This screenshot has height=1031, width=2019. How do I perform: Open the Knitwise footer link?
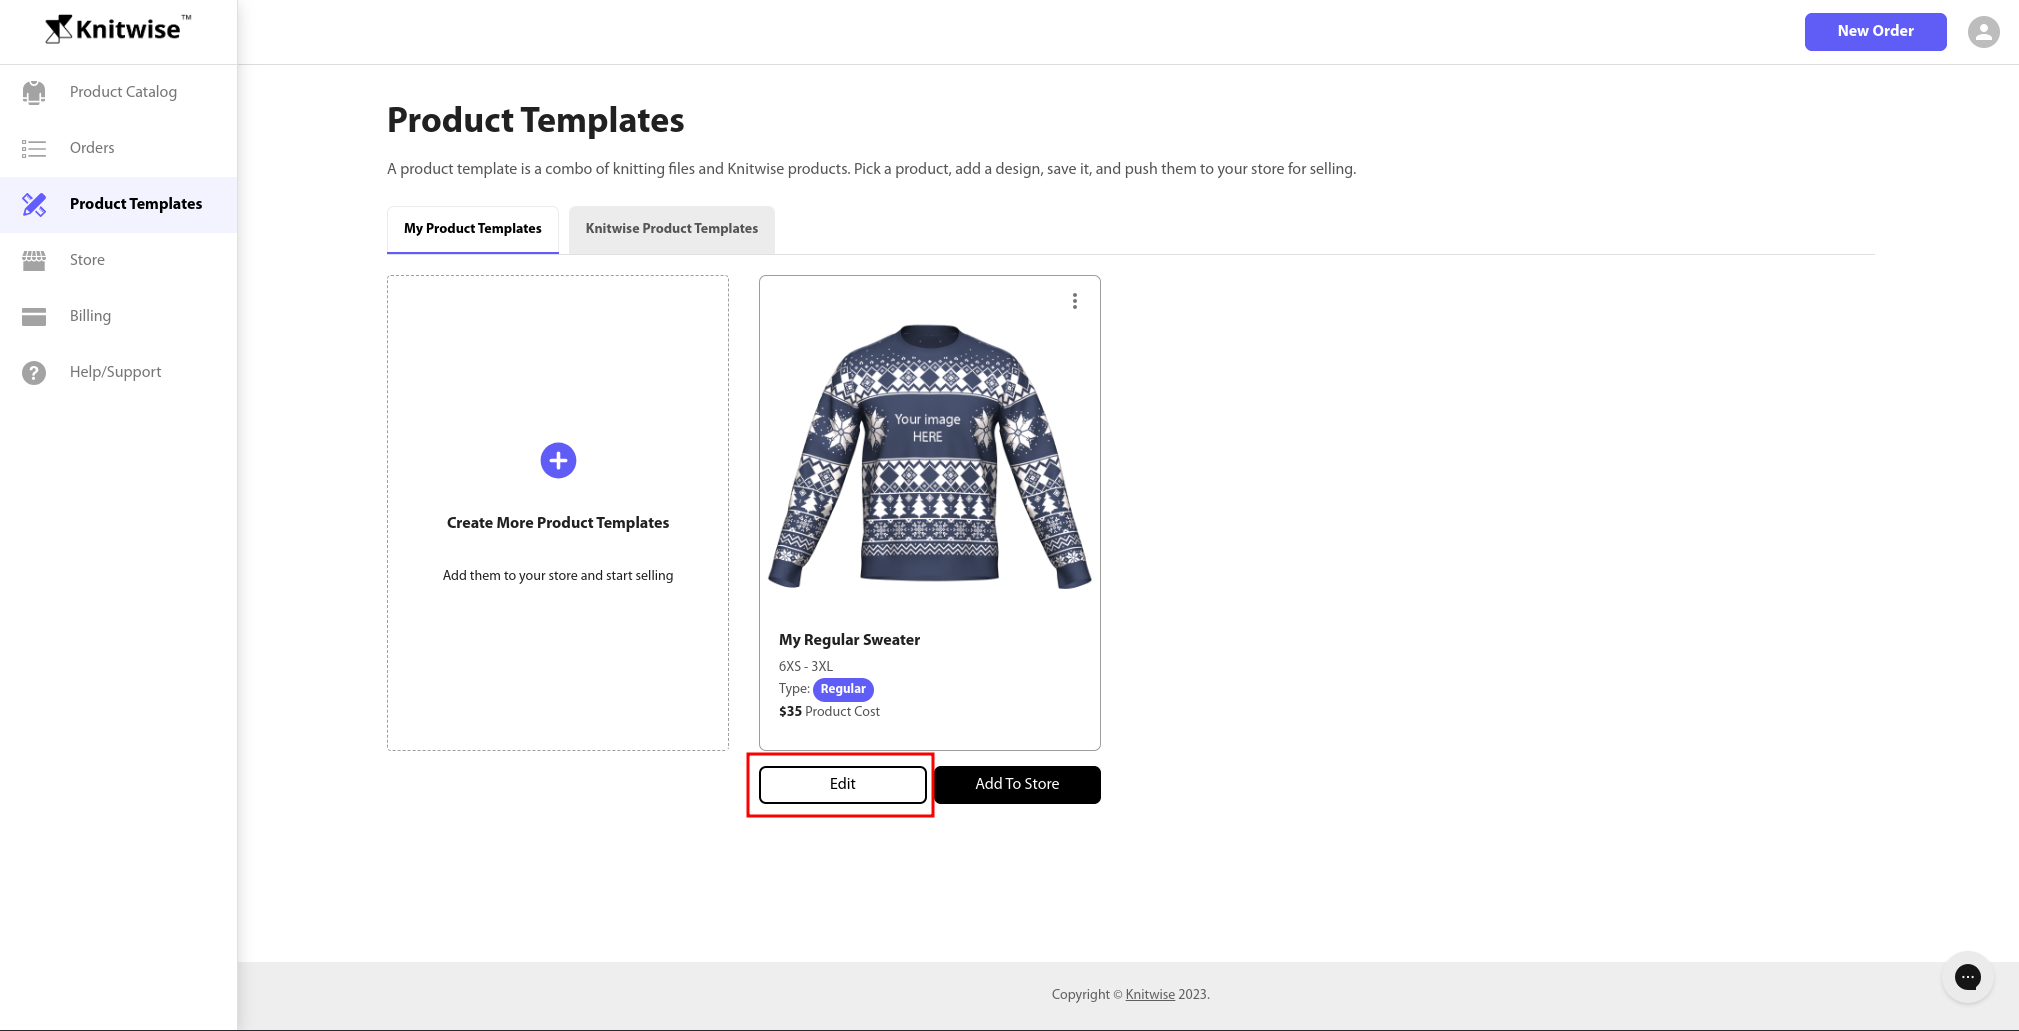click(1150, 994)
